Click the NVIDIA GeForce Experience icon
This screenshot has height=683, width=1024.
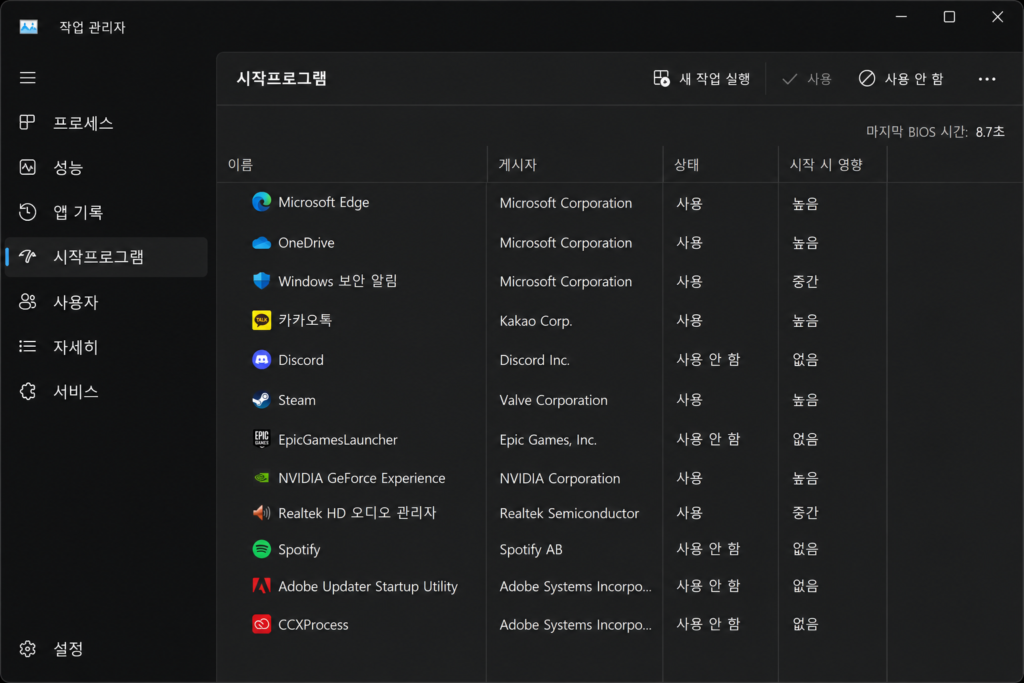tap(261, 478)
